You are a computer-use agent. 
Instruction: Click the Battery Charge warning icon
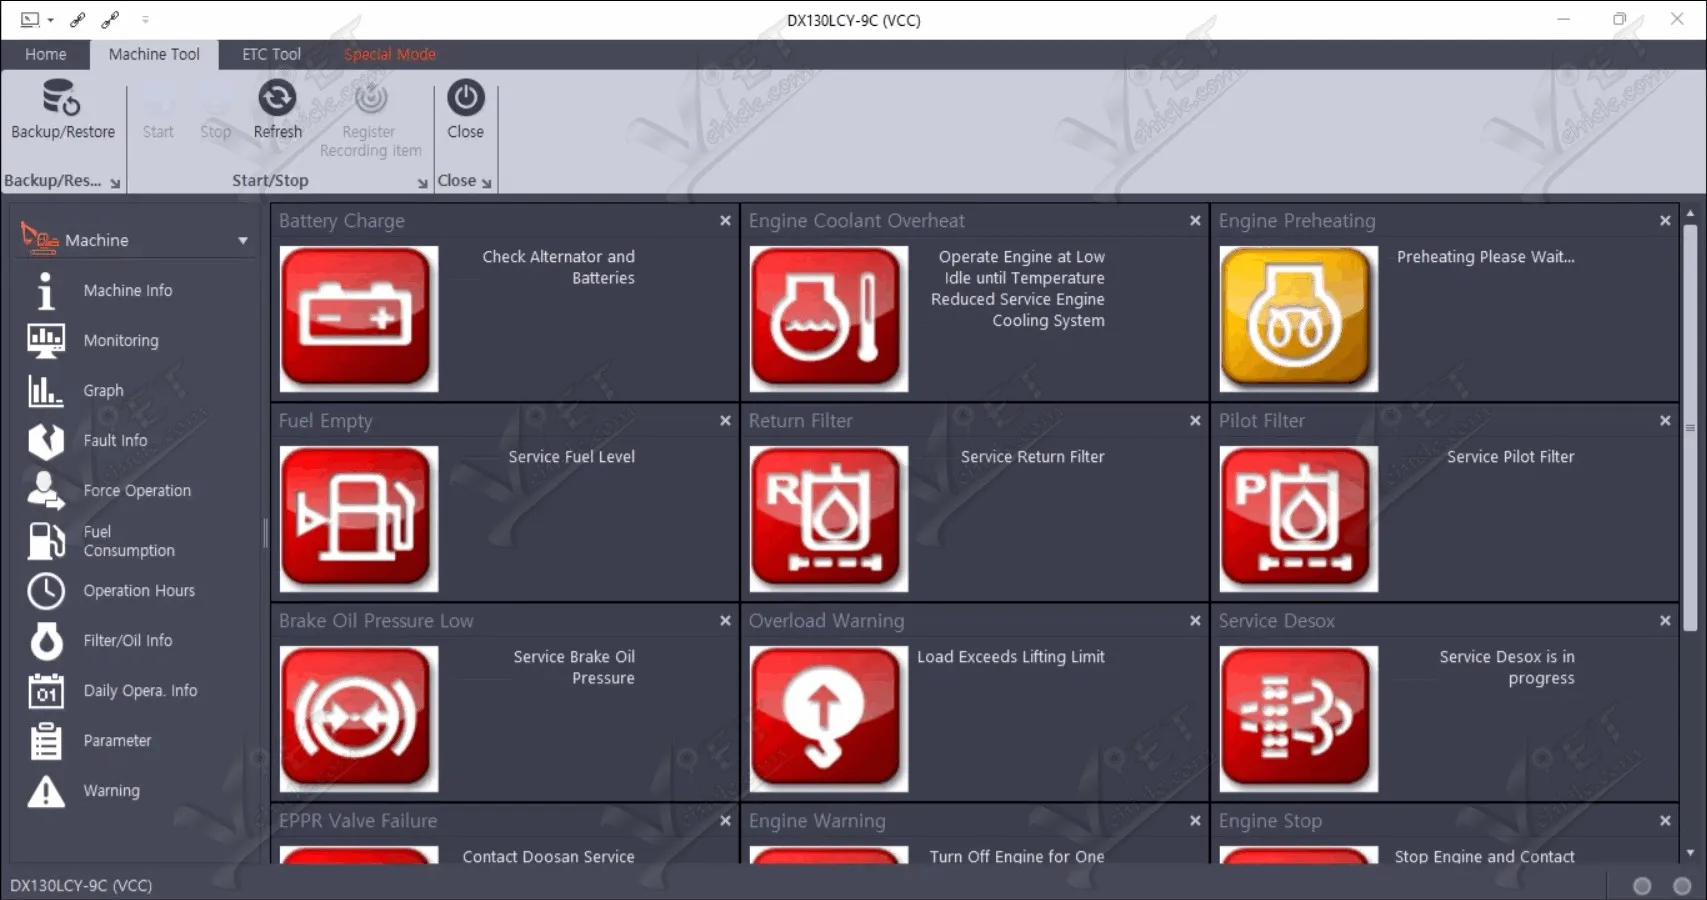[x=359, y=319]
